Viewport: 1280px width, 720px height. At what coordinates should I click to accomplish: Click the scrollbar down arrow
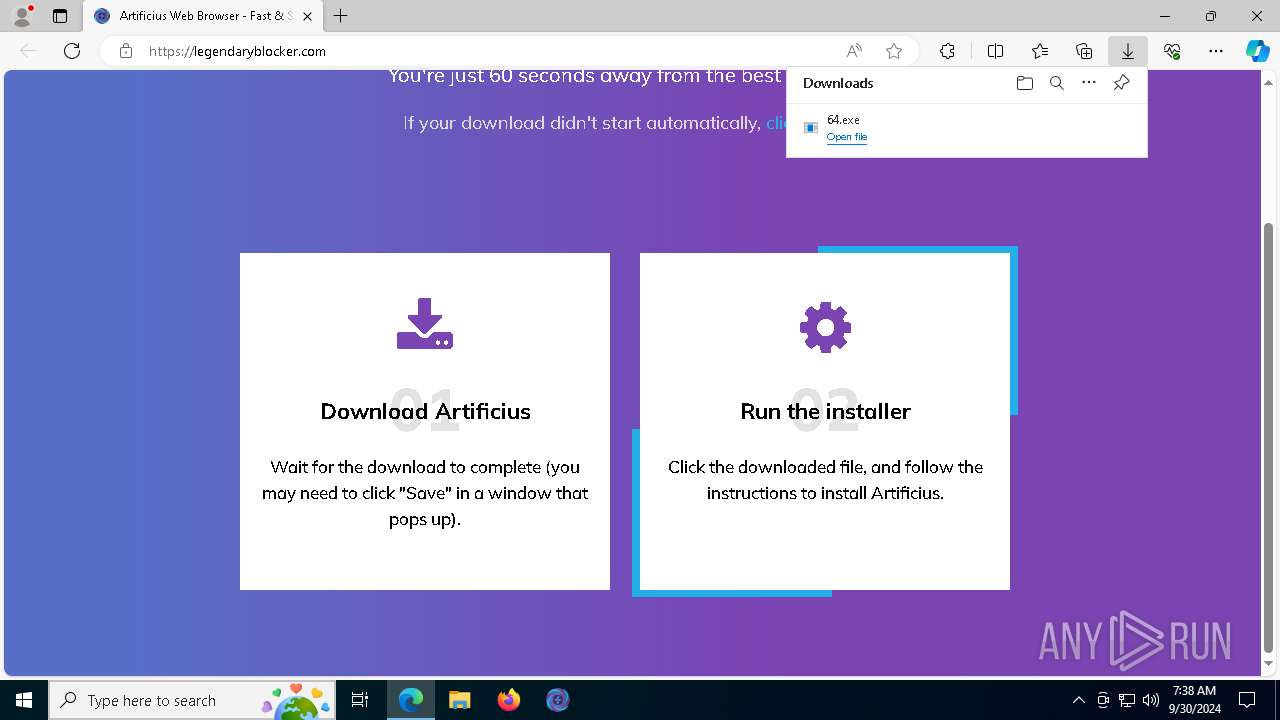tap(1269, 664)
